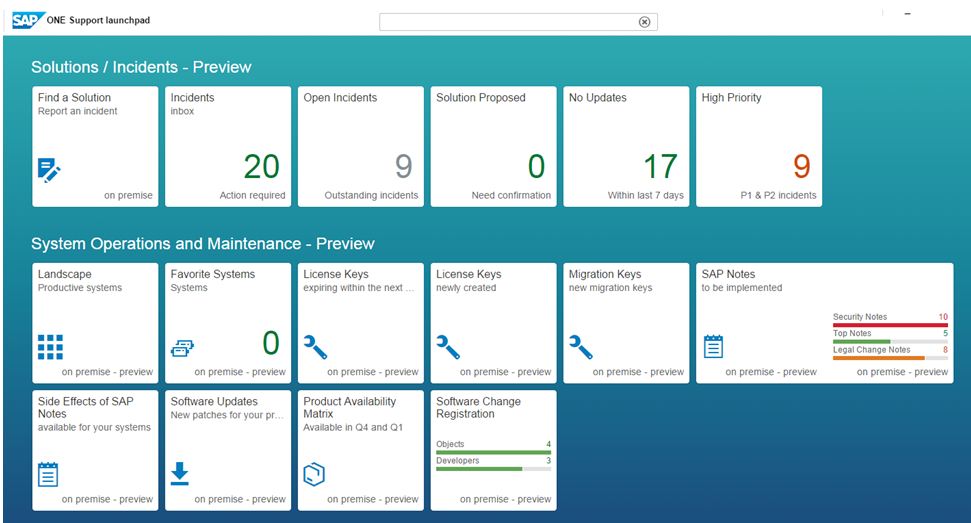
Task: Click the notepad icon on SAP Notes
Action: [713, 346]
